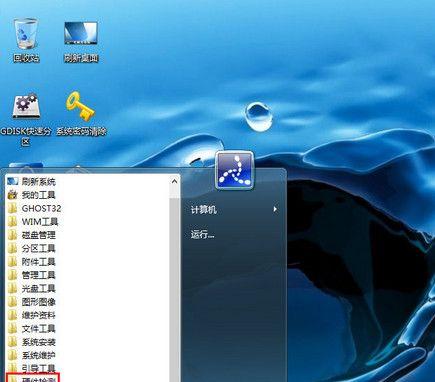Click the 维护资料 text label

coord(38,315)
